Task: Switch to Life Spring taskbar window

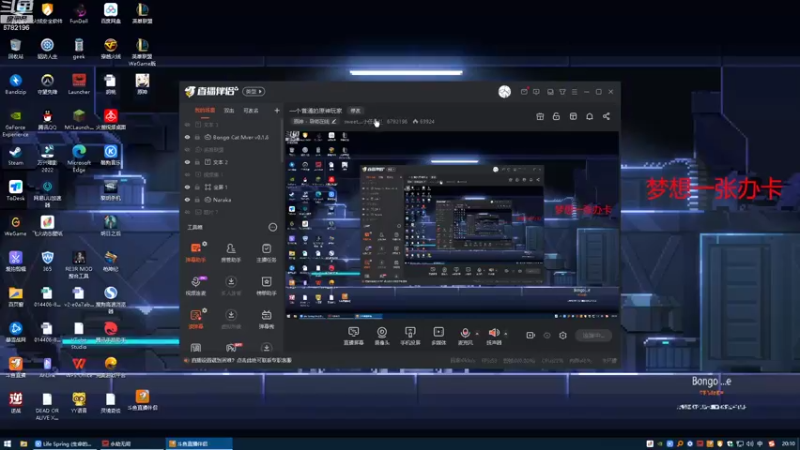Action: pos(64,444)
